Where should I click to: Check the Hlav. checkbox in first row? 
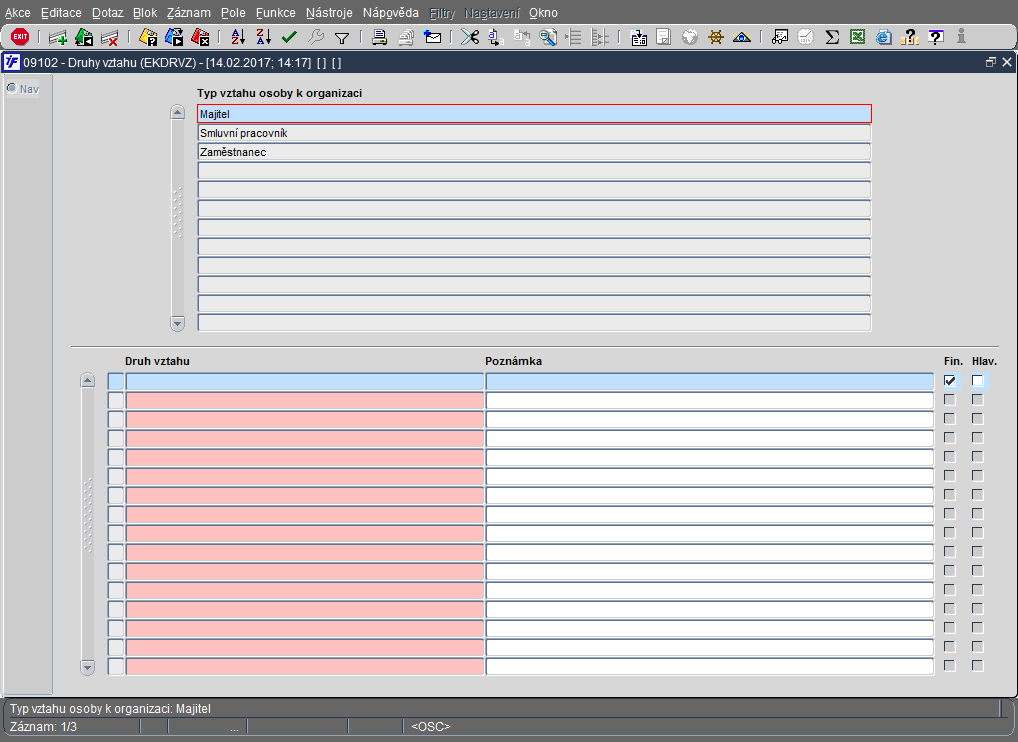pos(977,381)
